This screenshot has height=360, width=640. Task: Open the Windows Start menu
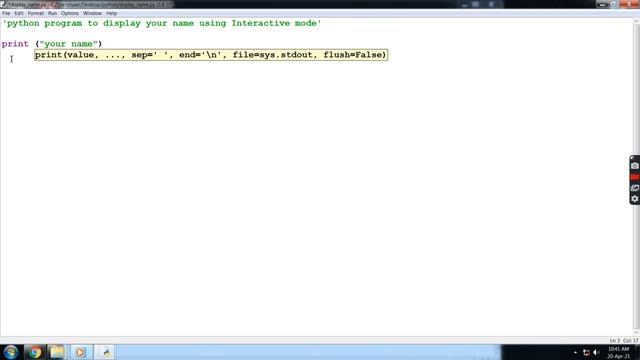click(x=11, y=352)
